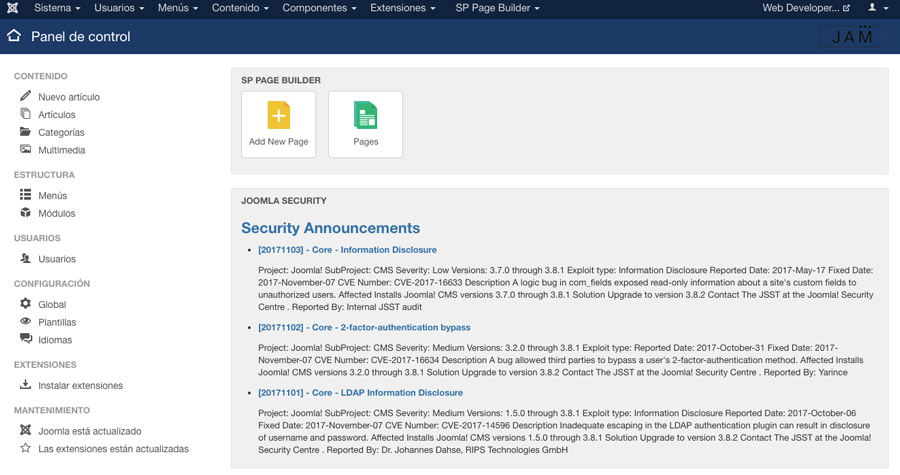The height and width of the screenshot is (475, 900).
Task: Click the Joomla logo icon in the top bar
Action: click(x=12, y=8)
